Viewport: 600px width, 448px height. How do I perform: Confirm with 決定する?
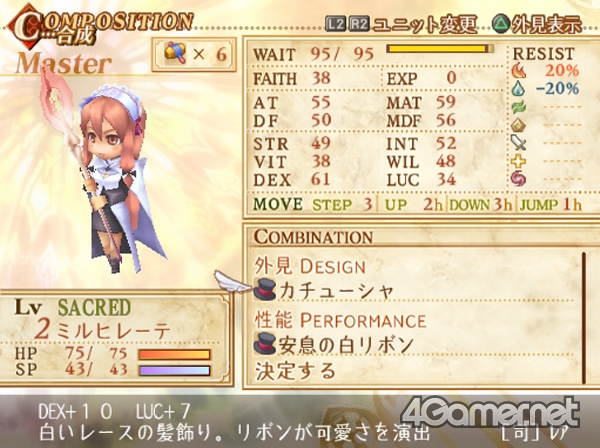295,371
